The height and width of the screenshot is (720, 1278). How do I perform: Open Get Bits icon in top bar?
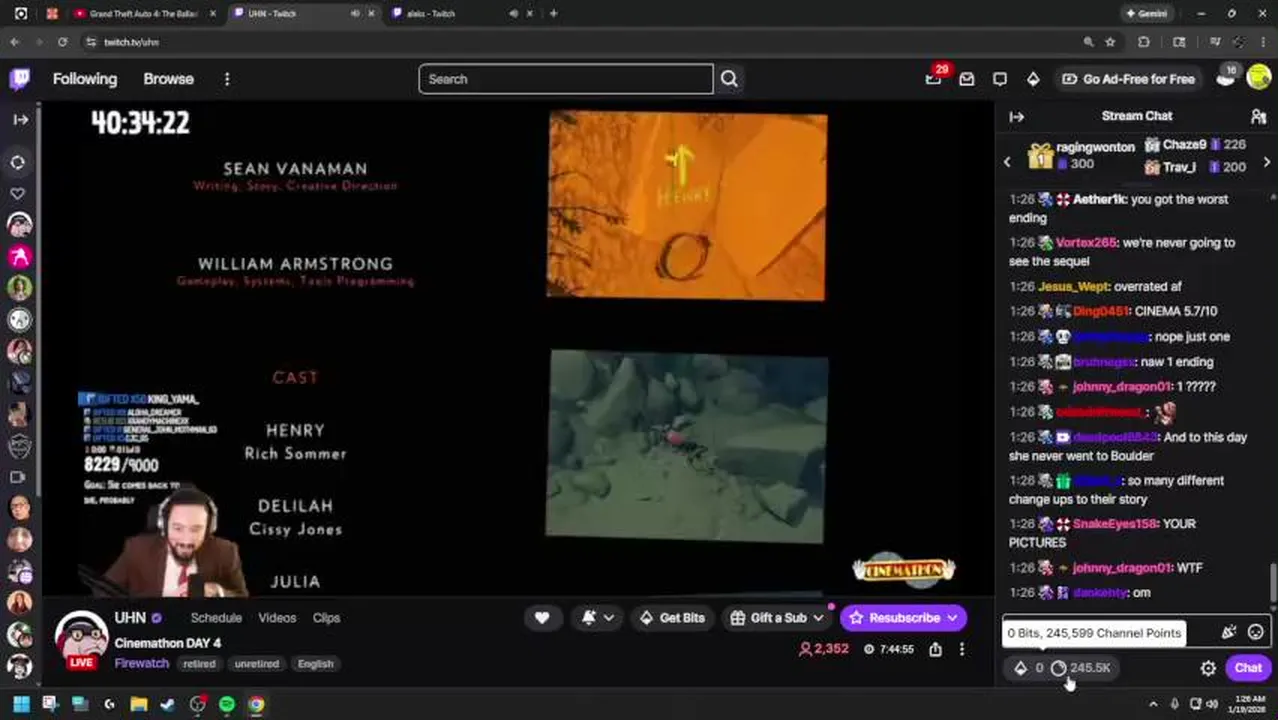pos(1033,79)
